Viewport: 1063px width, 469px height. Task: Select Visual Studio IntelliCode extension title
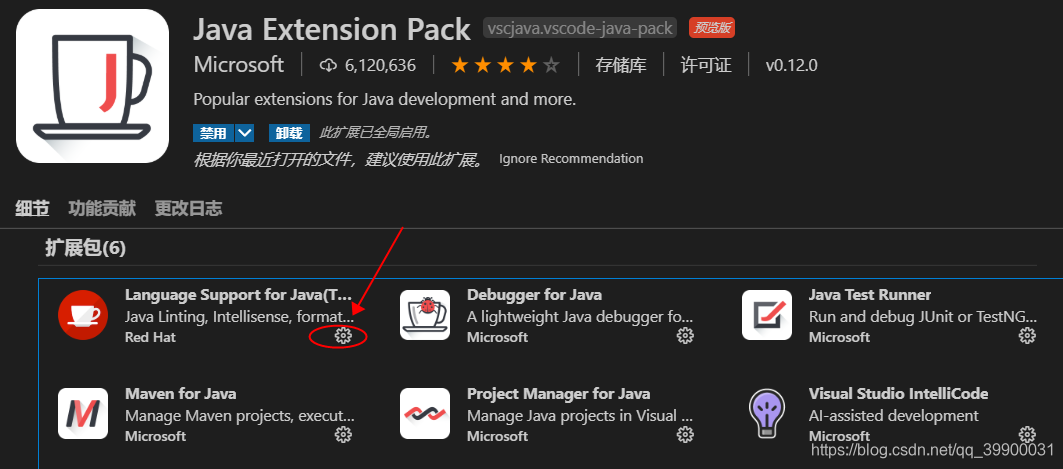tap(898, 394)
